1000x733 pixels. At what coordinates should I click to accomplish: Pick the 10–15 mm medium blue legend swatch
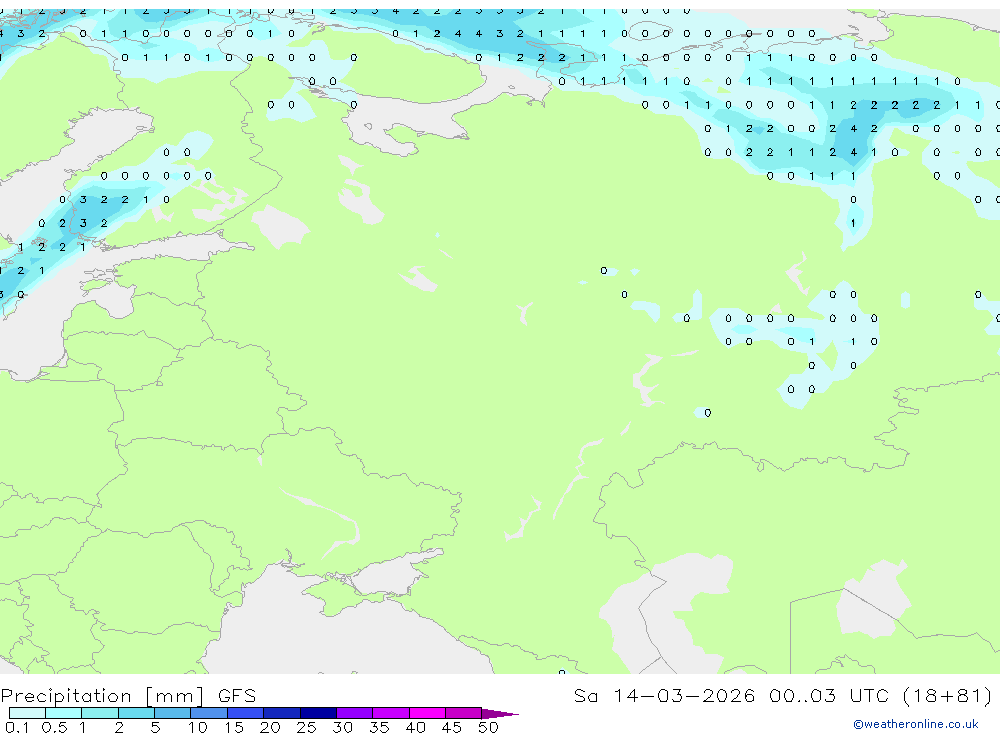tap(209, 713)
